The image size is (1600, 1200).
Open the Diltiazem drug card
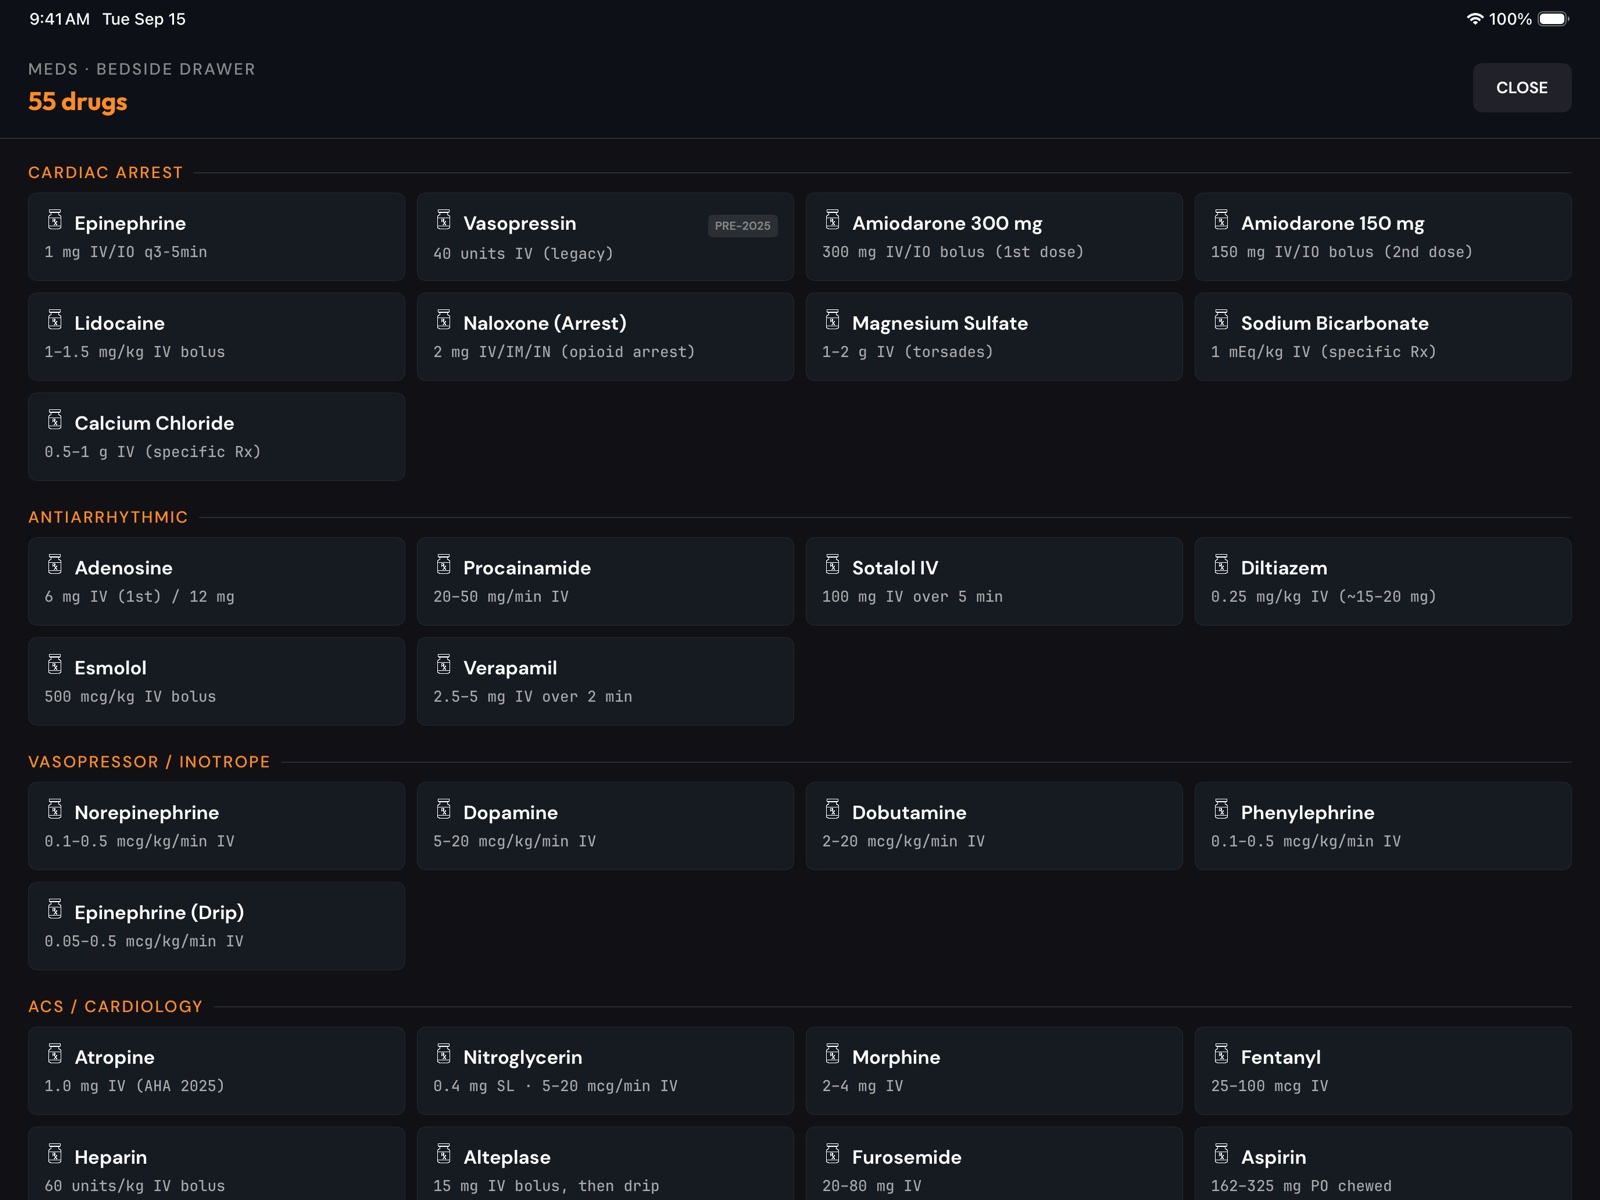click(1383, 582)
